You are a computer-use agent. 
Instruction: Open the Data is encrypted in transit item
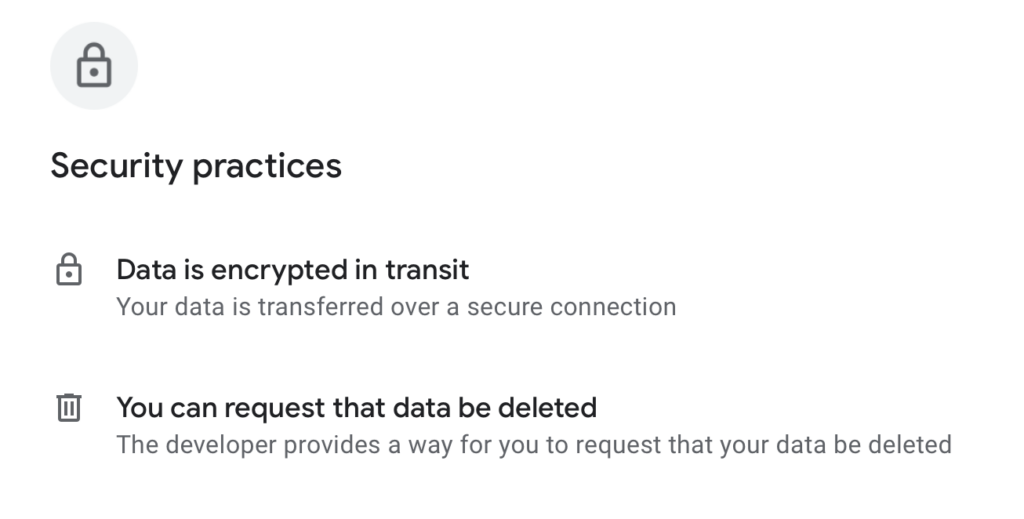(293, 269)
